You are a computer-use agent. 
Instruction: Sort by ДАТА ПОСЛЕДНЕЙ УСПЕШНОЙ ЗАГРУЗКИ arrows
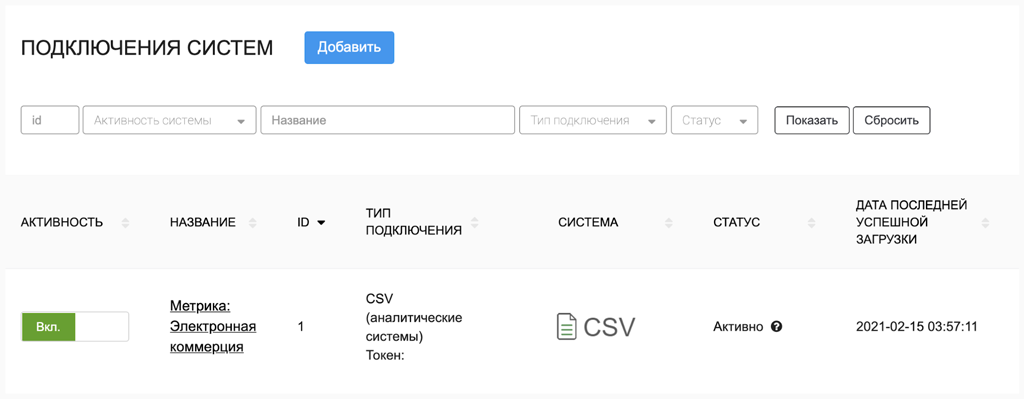(985, 223)
